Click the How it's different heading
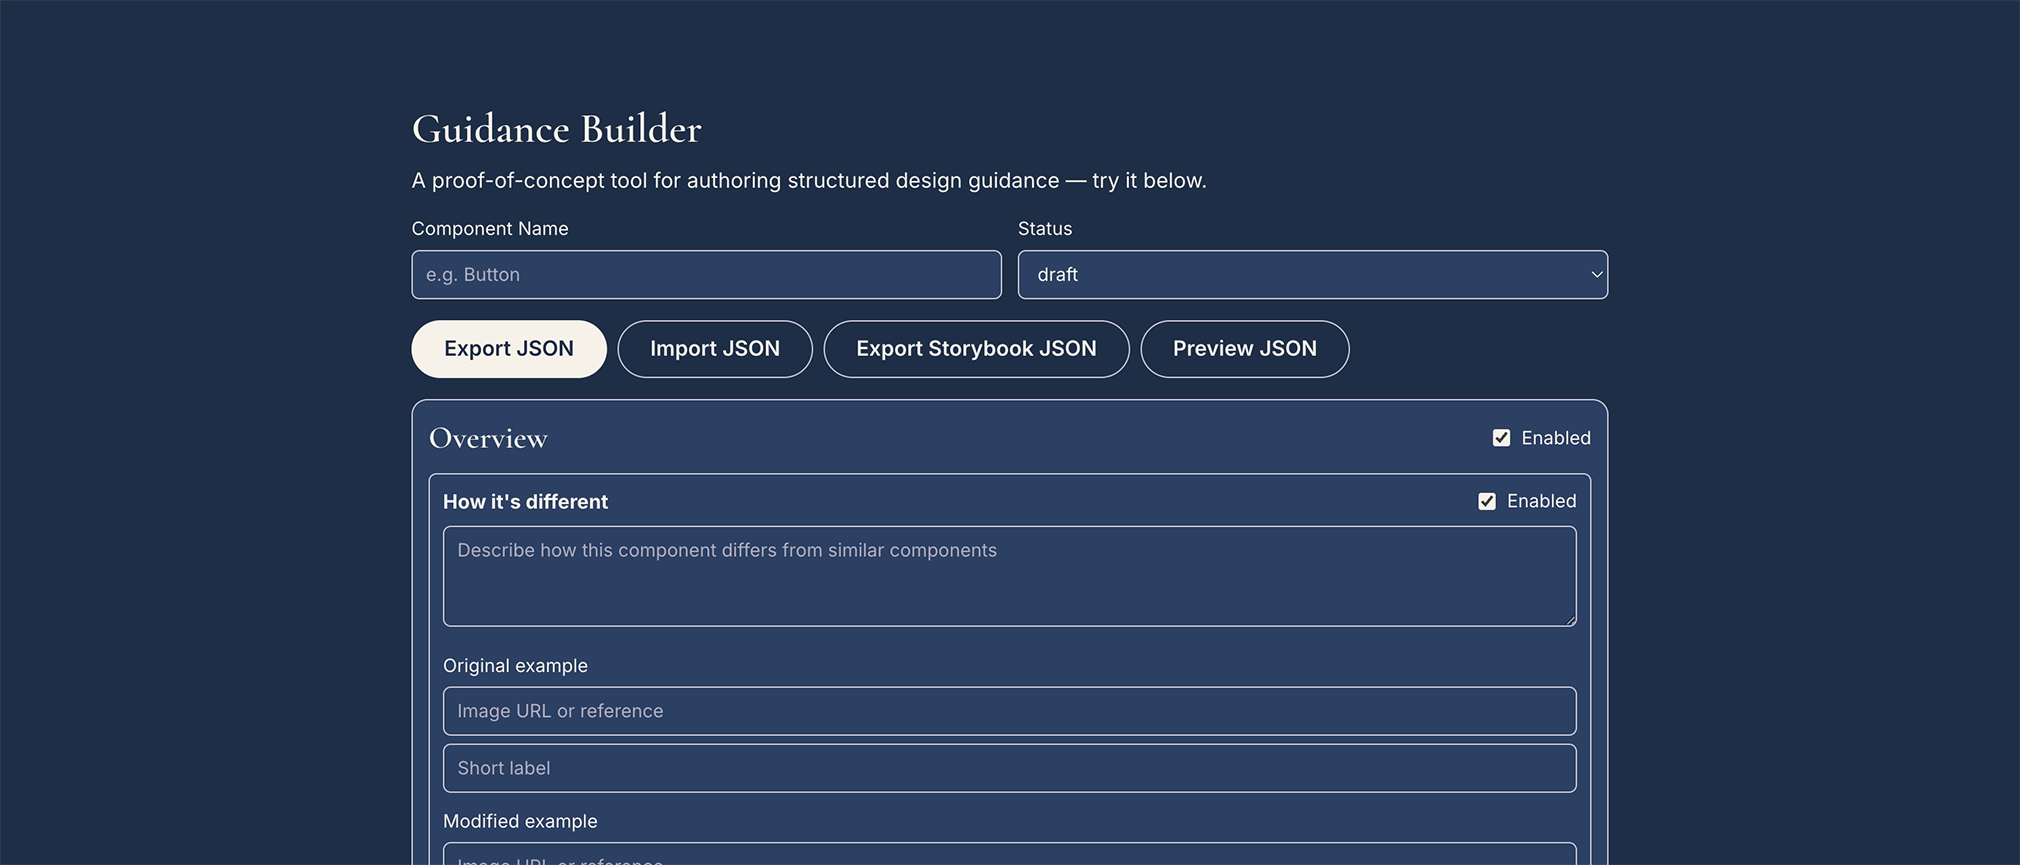2020x865 pixels. pos(526,502)
